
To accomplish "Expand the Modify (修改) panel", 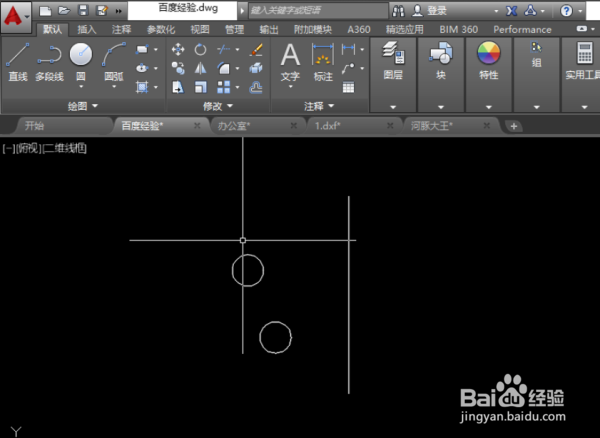I will 218,106.
